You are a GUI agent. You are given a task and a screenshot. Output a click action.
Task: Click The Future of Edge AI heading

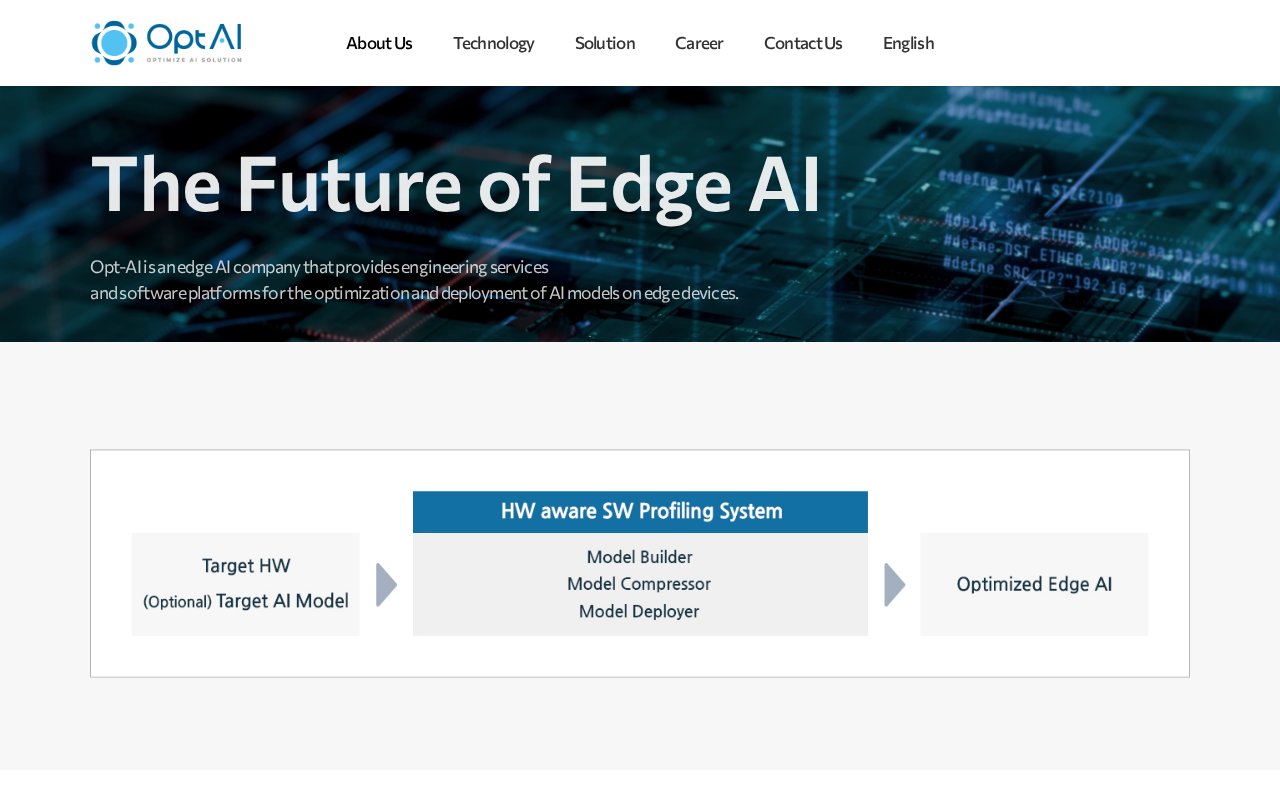(x=456, y=184)
